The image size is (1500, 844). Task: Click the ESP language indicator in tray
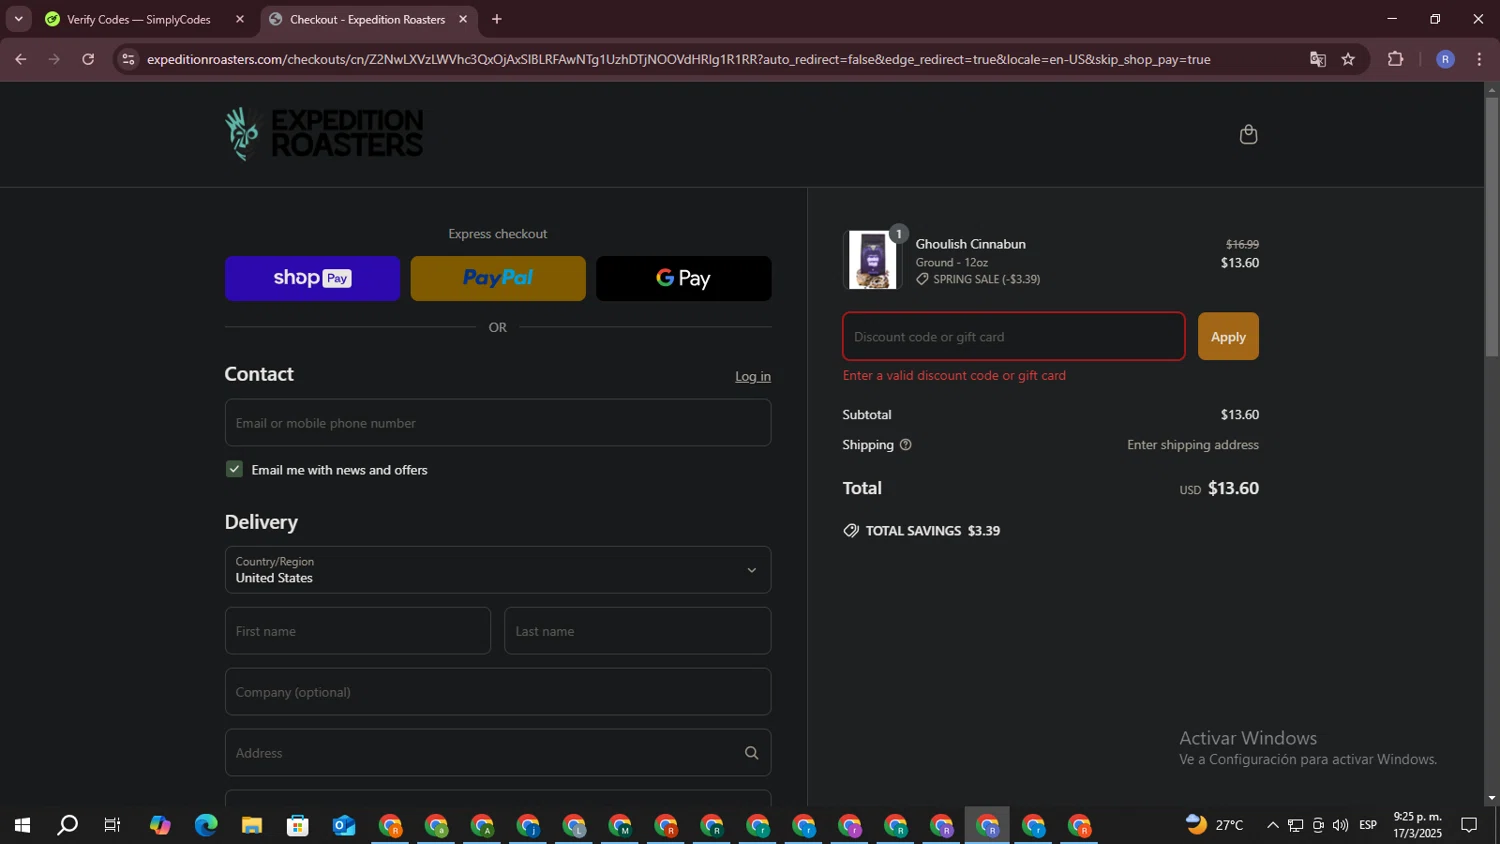tap(1368, 825)
